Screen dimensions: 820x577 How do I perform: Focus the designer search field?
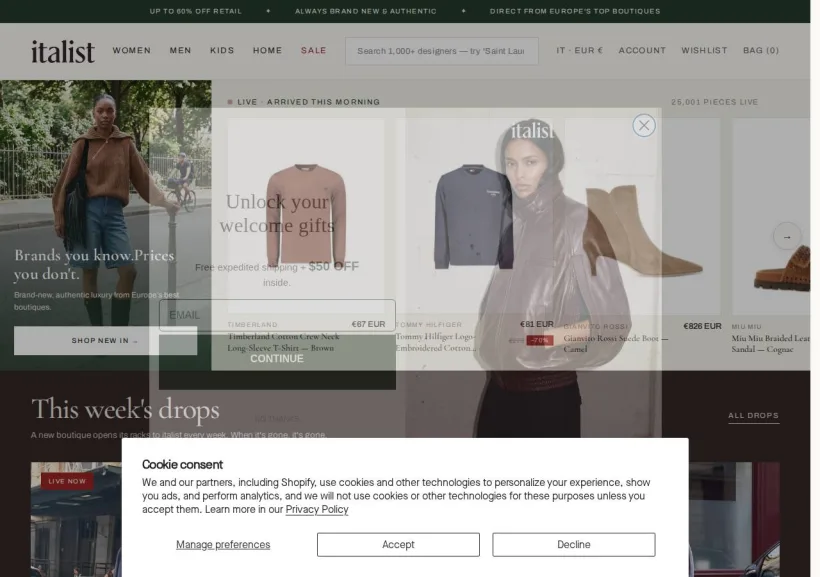[x=441, y=51]
